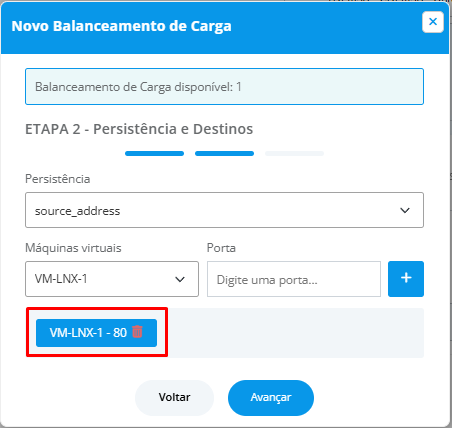This screenshot has height=428, width=452.
Task: Go back with the Voltar button
Action: point(174,398)
